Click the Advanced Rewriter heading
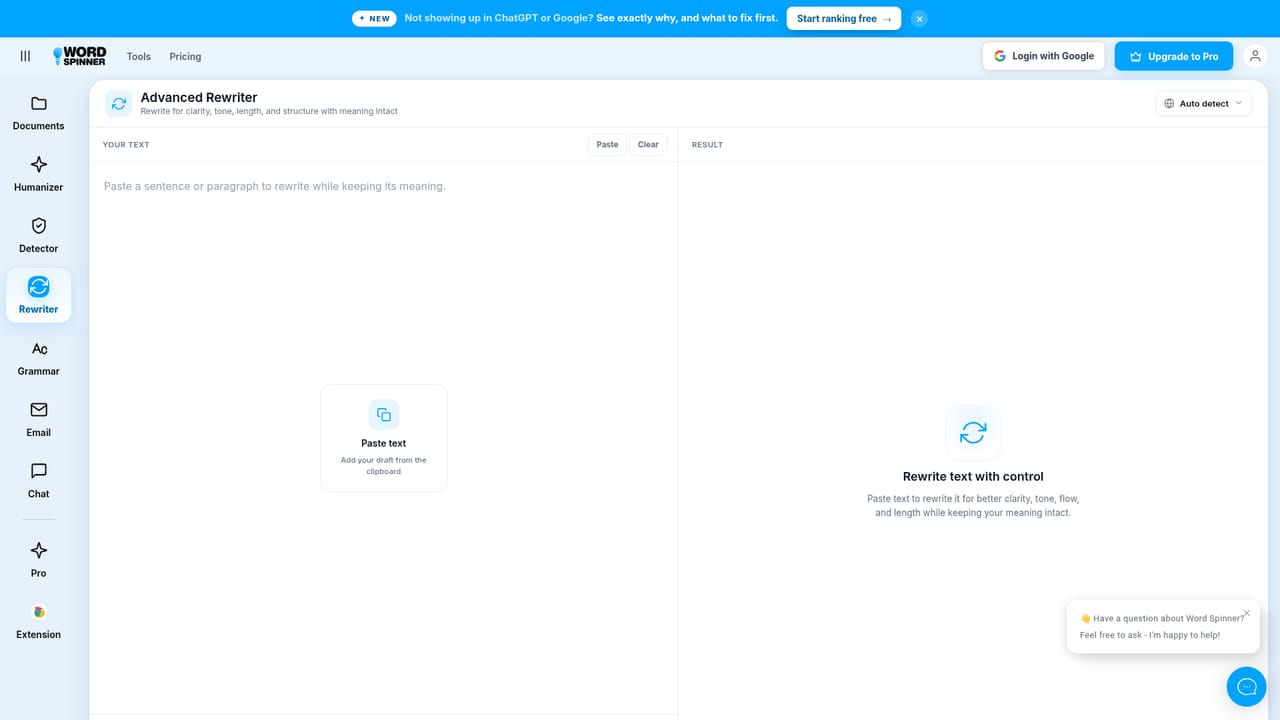 click(199, 97)
